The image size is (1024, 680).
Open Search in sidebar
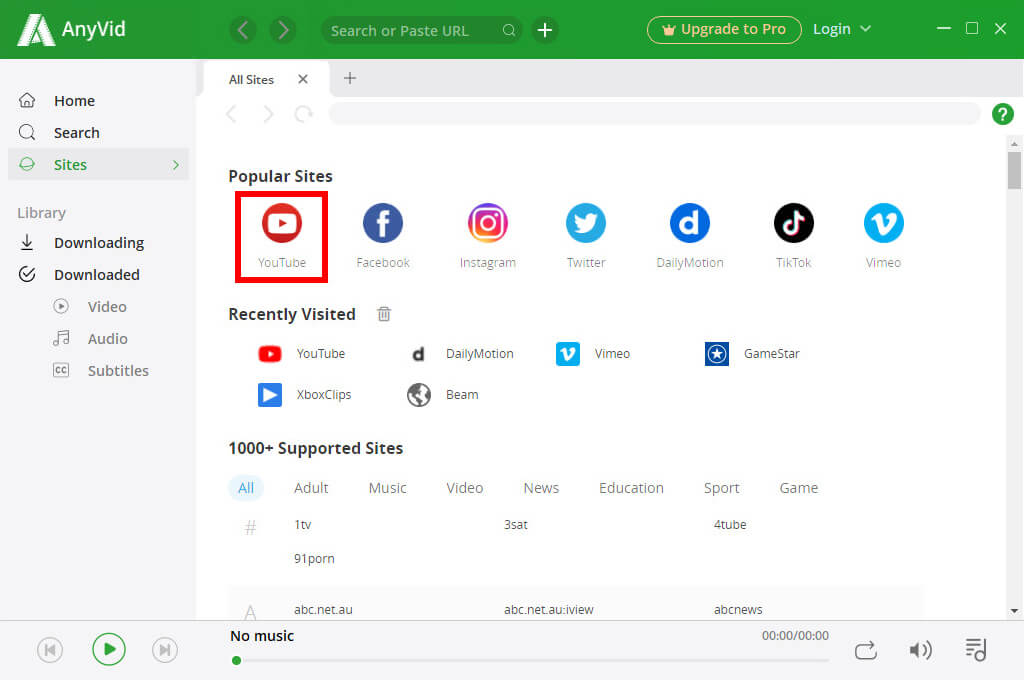pyautogui.click(x=76, y=133)
